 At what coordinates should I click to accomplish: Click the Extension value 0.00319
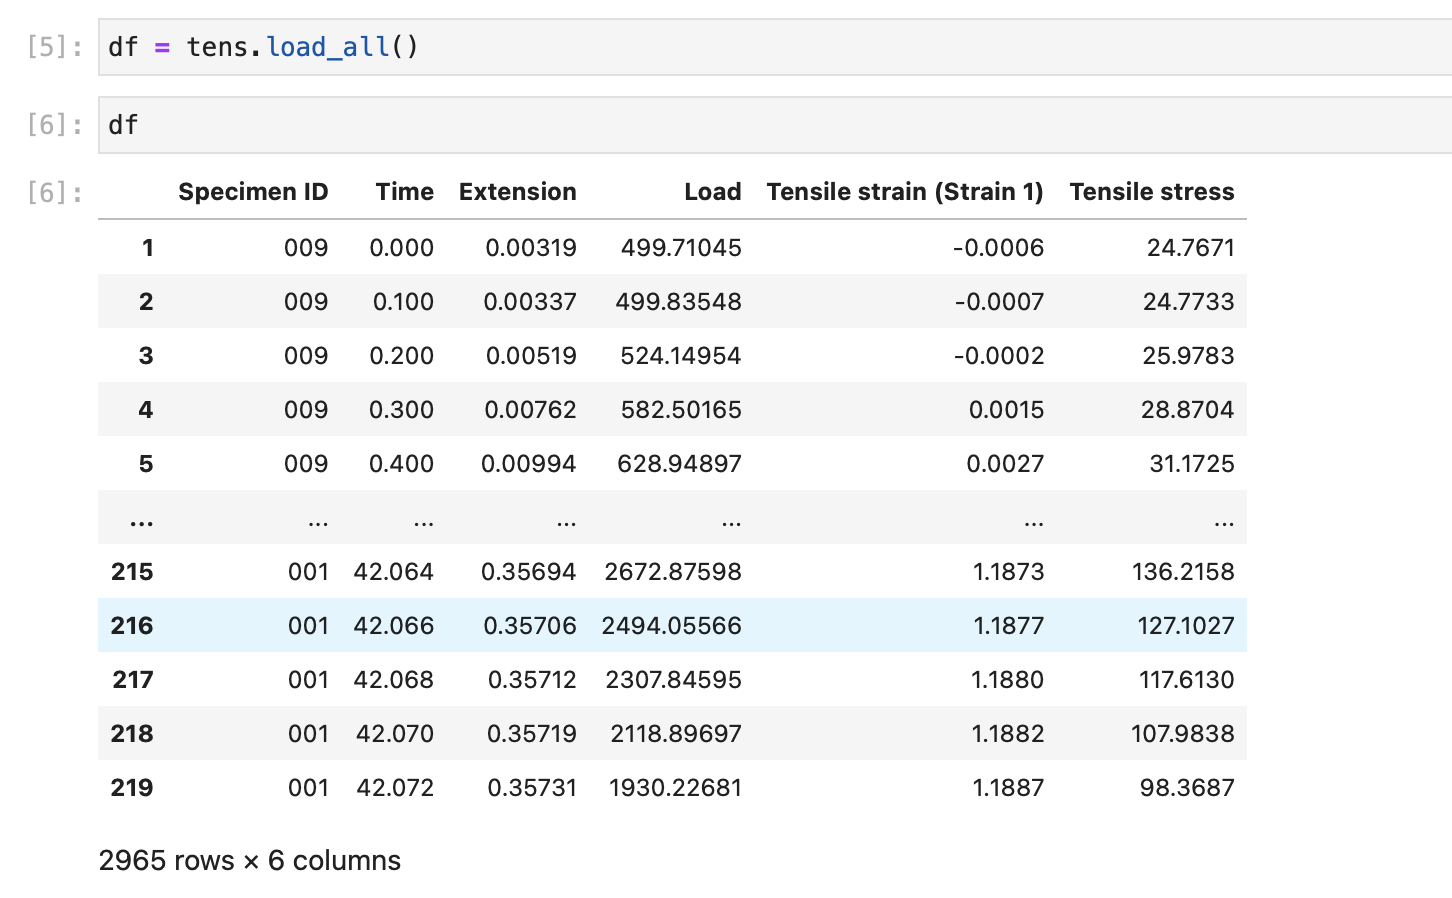531,248
